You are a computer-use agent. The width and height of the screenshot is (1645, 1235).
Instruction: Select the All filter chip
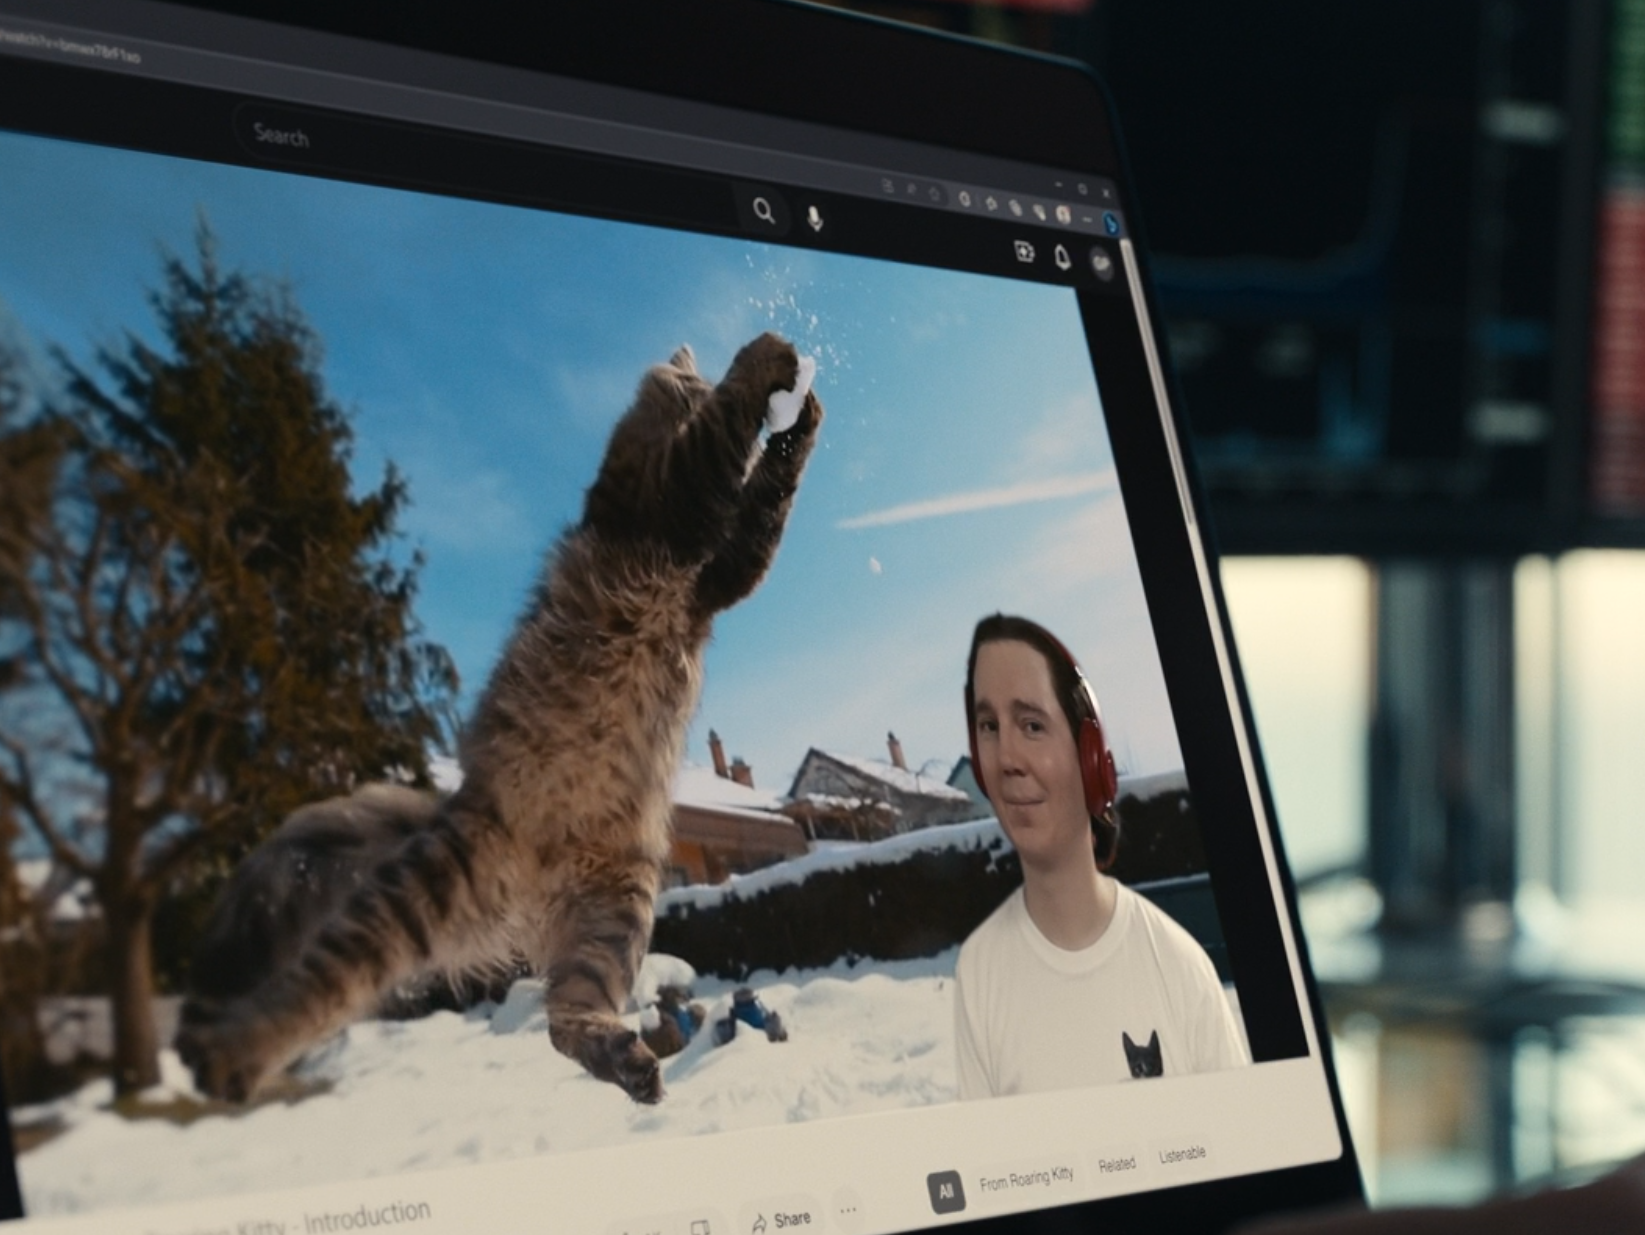[x=945, y=1191]
